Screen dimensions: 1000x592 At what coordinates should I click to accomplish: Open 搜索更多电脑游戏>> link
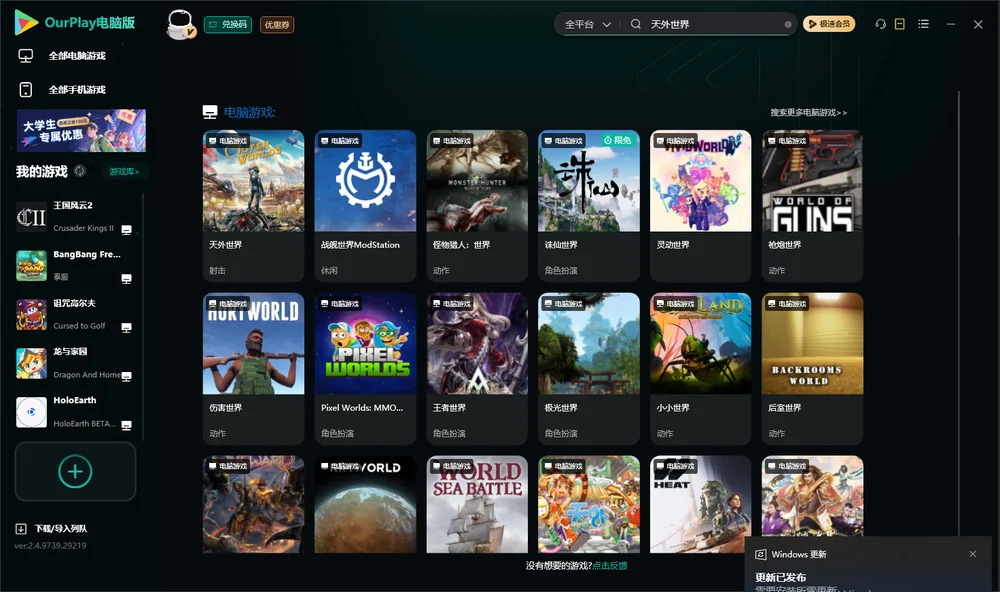click(x=808, y=112)
